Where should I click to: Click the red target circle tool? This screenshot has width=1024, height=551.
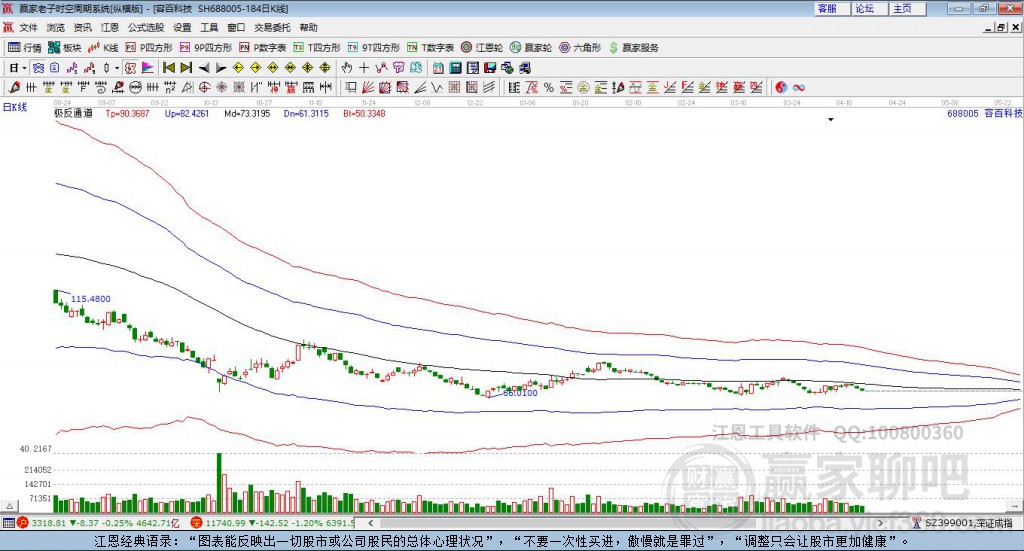pos(204,87)
